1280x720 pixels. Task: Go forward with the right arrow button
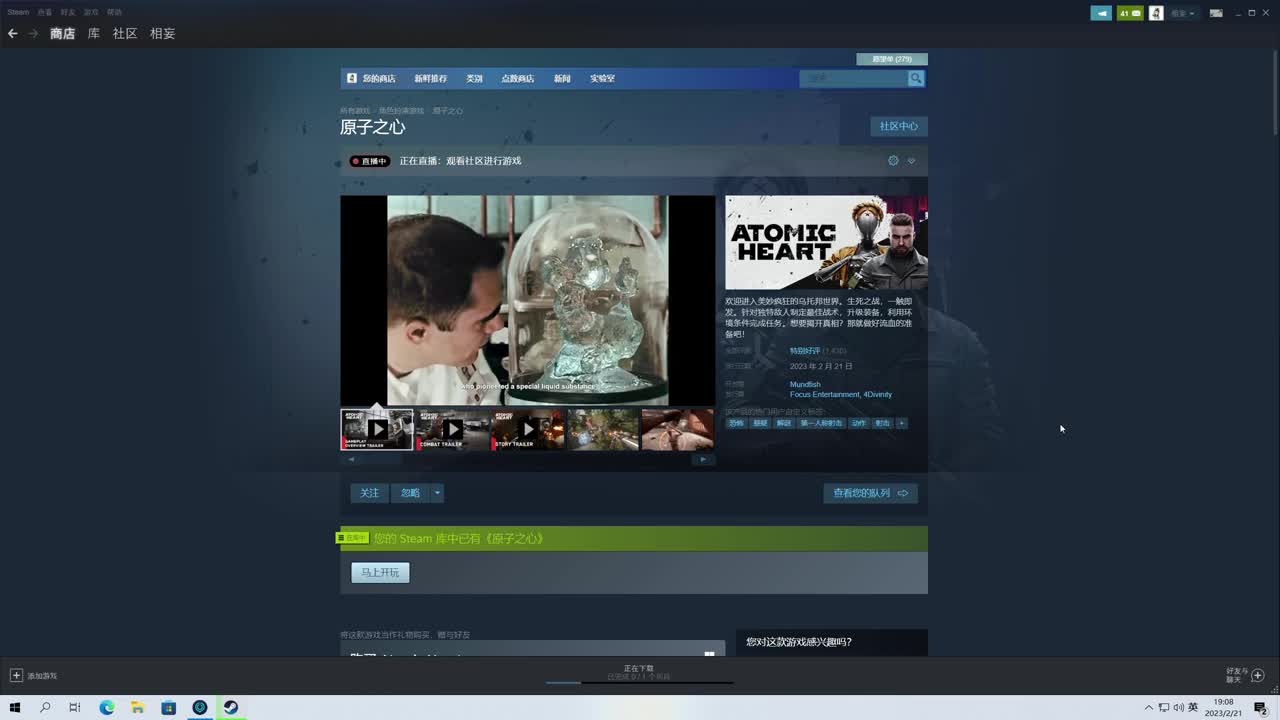[33, 33]
